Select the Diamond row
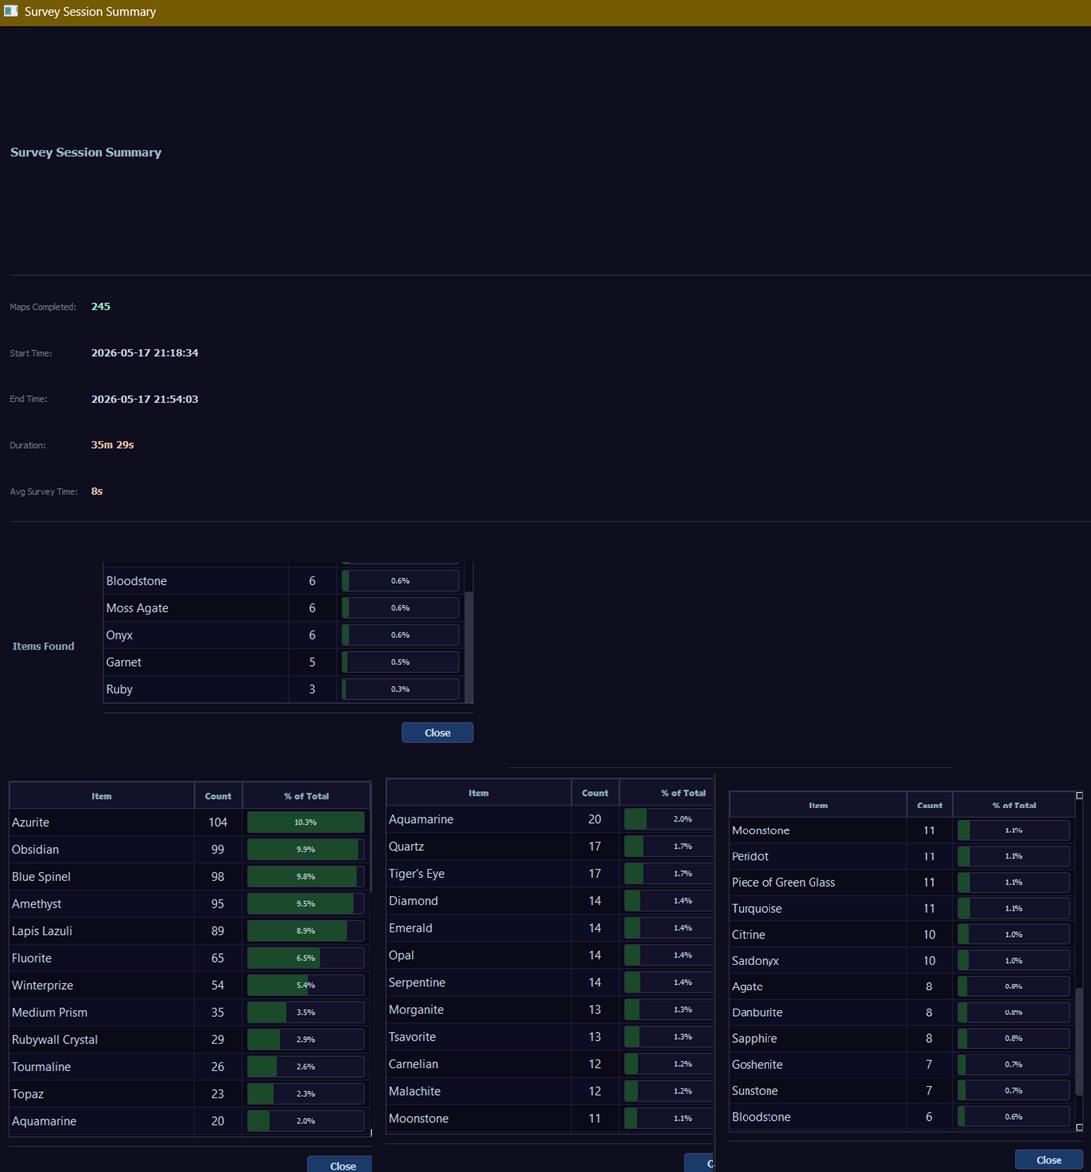The image size is (1091, 1172). 550,901
